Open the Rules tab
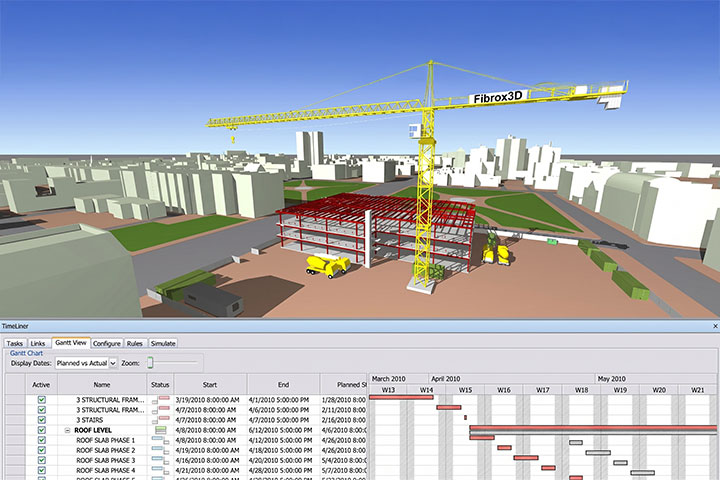The height and width of the screenshot is (480, 720). [x=135, y=343]
